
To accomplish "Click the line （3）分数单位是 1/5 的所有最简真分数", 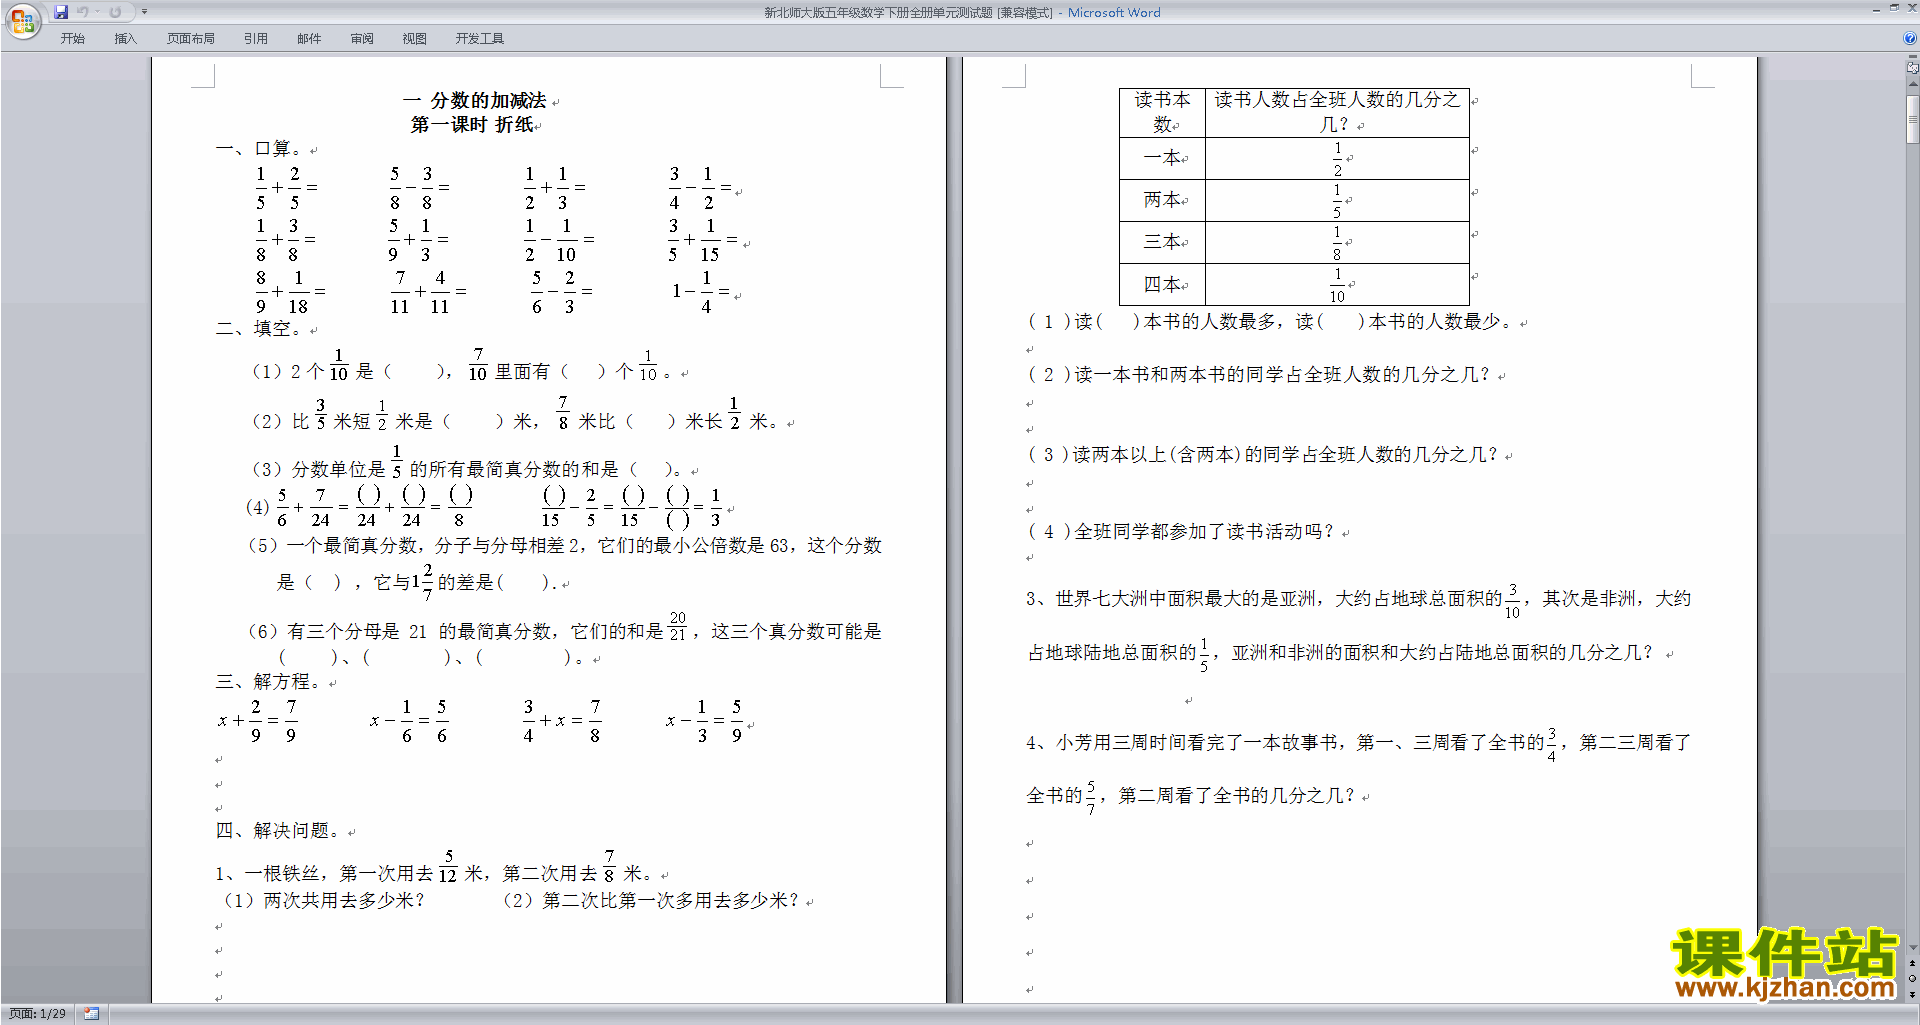I will pos(467,465).
